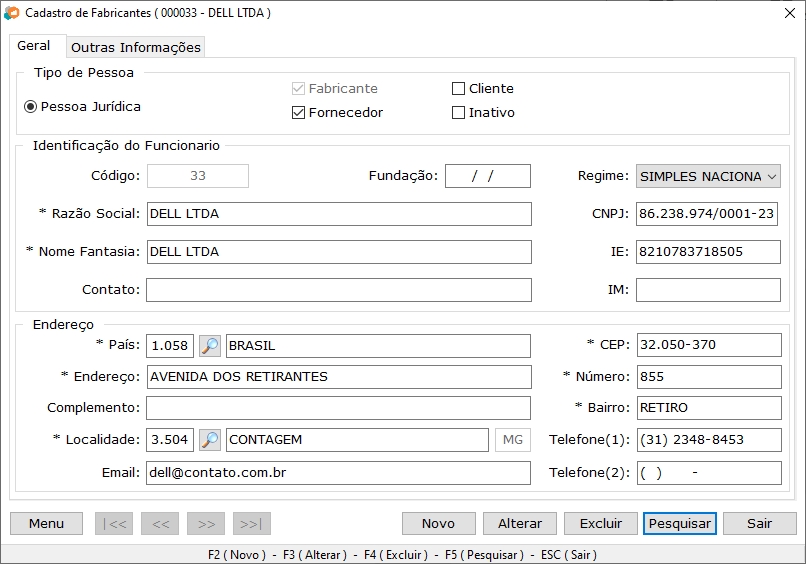Screen dimensions: 806x564
Task: Uncheck the Fornecedor checkbox
Action: point(298,113)
